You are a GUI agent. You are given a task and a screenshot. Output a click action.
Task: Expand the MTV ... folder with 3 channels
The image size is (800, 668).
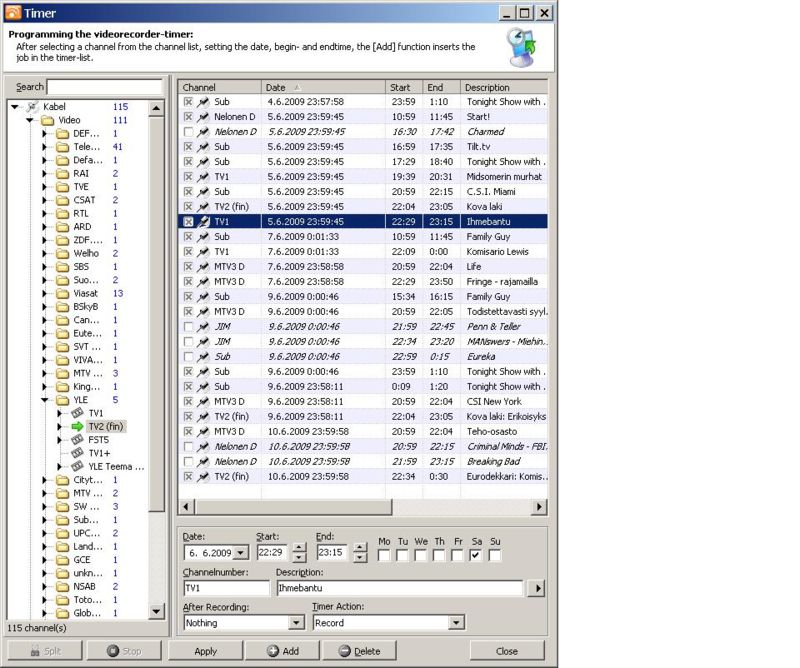click(45, 374)
